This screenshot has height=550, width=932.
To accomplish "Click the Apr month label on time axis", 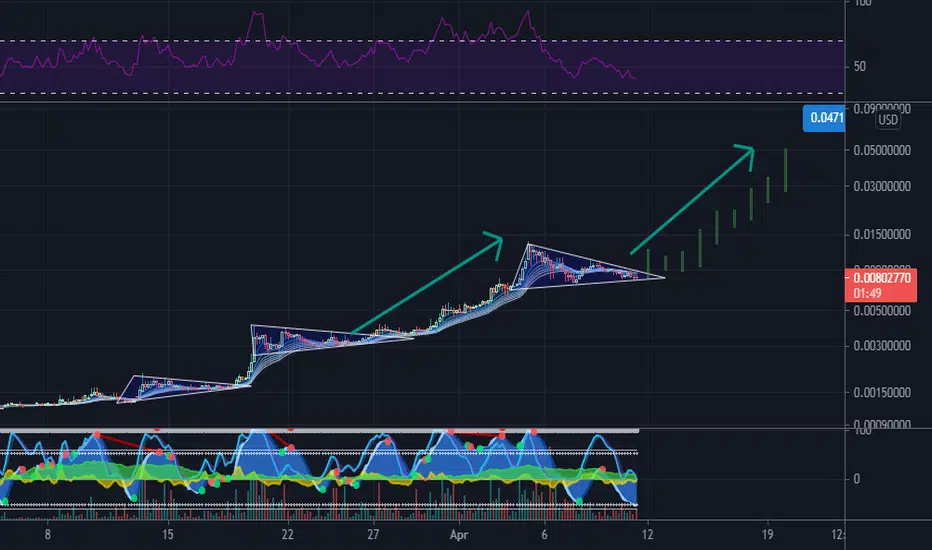I will (459, 535).
